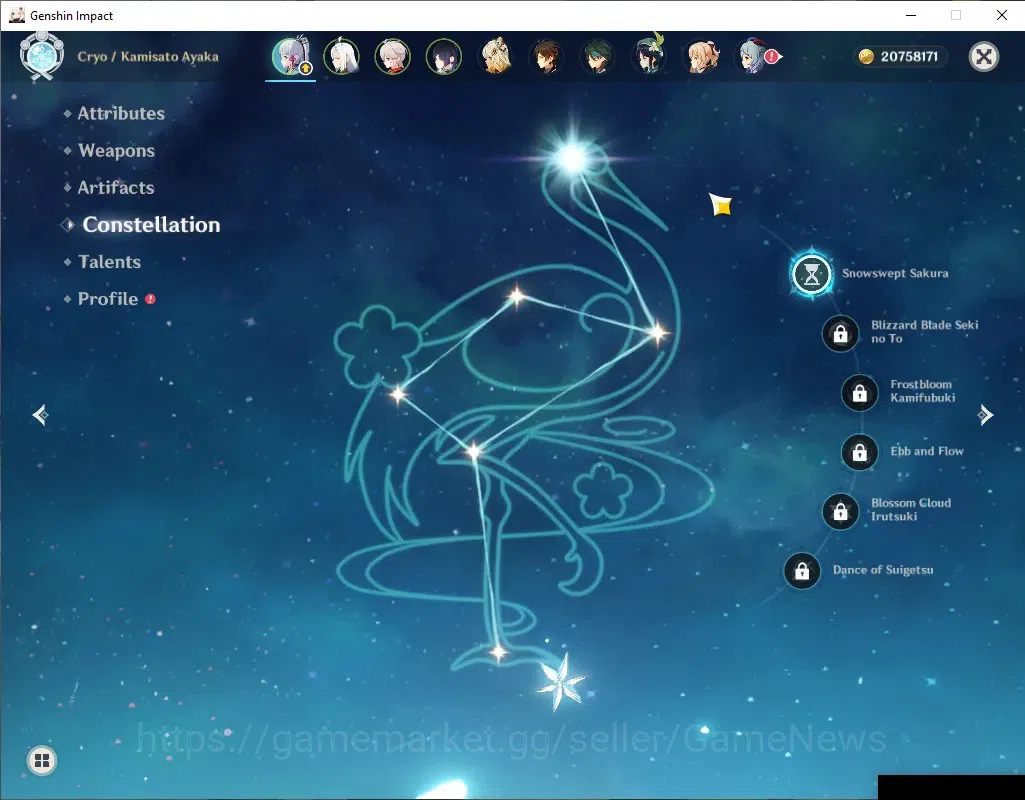Viewport: 1025px width, 800px height.
Task: Click the Blossom Cloud Irutsuki label
Action: tap(911, 509)
